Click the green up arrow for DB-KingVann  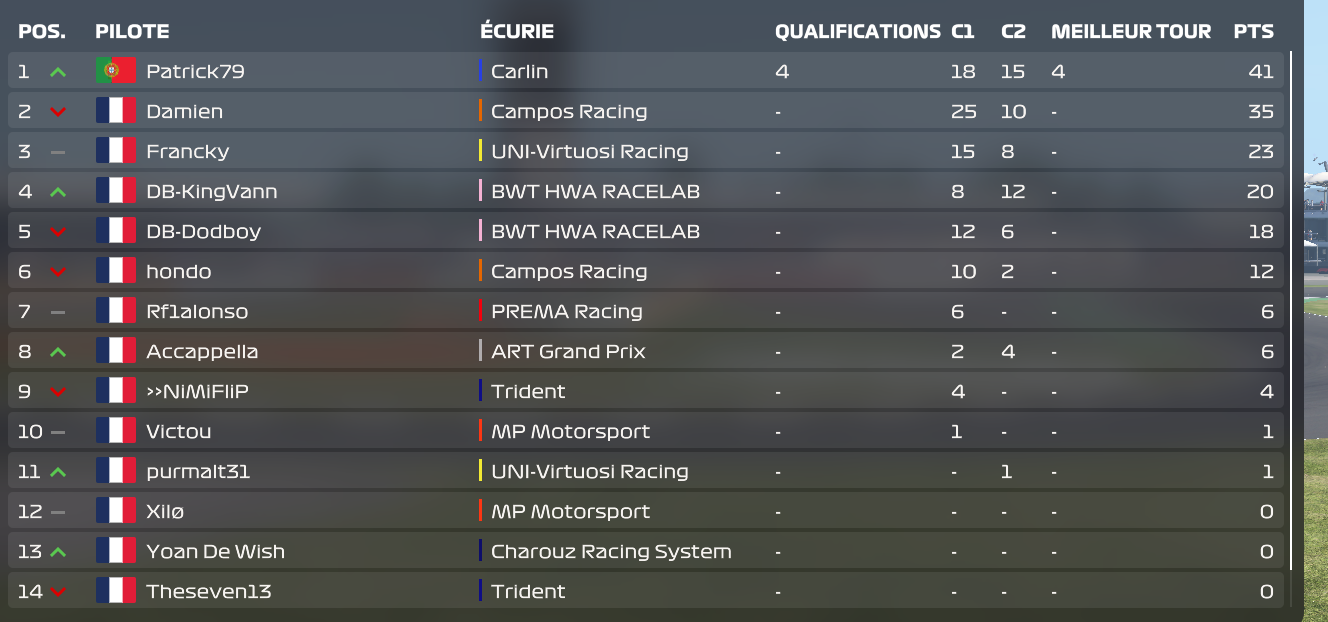(x=58, y=192)
